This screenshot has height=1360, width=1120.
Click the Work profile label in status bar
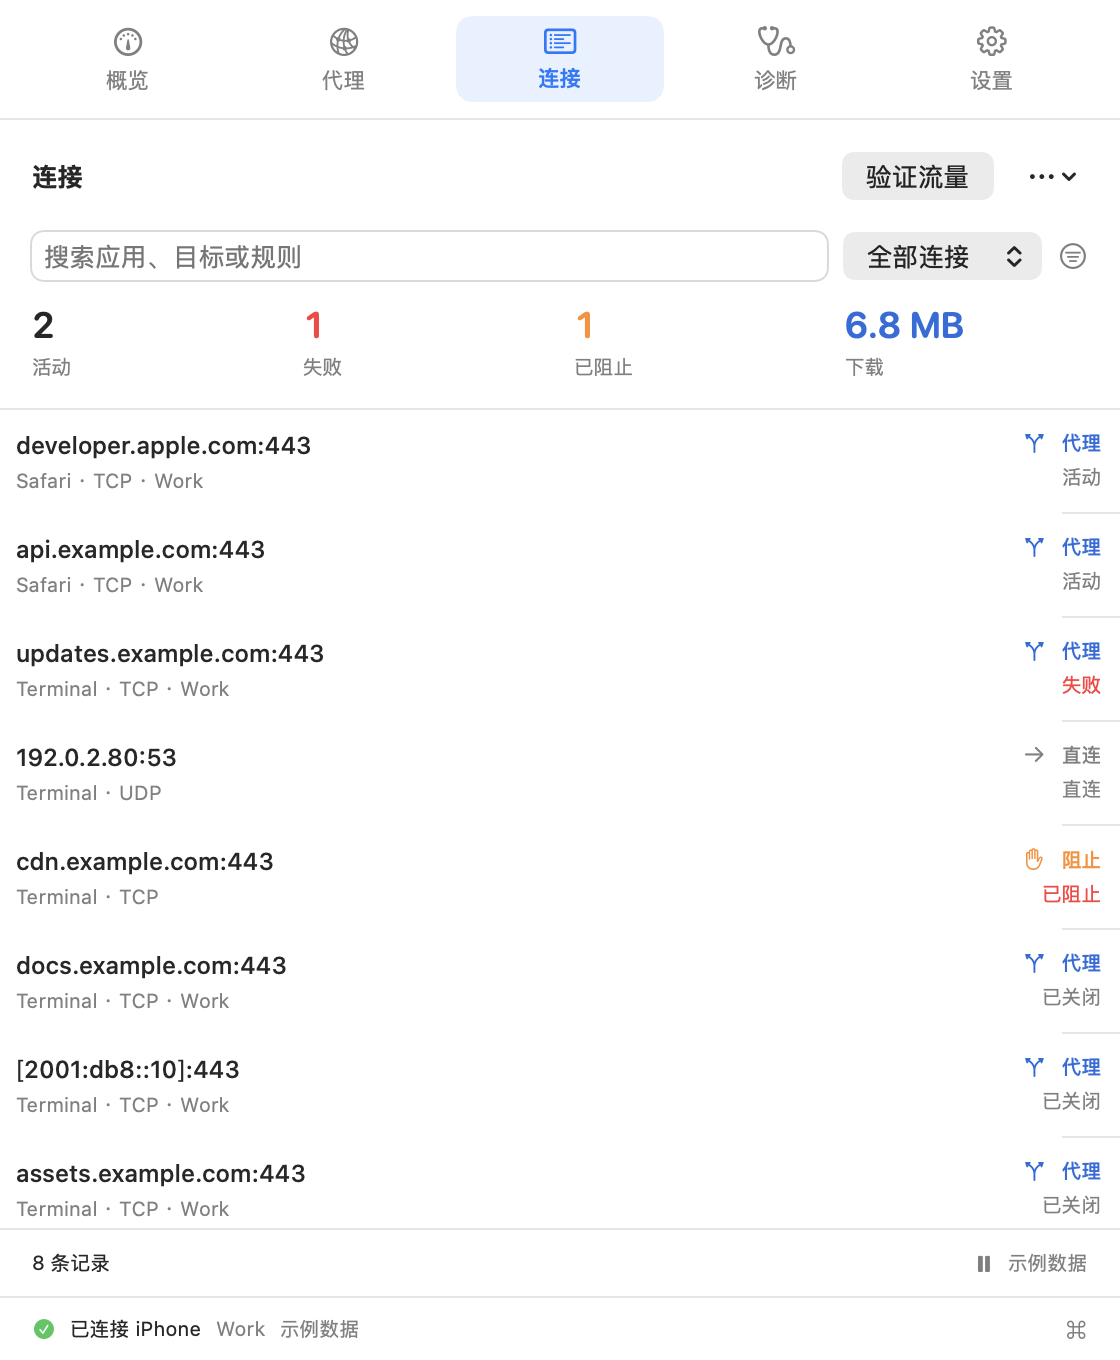point(241,1329)
